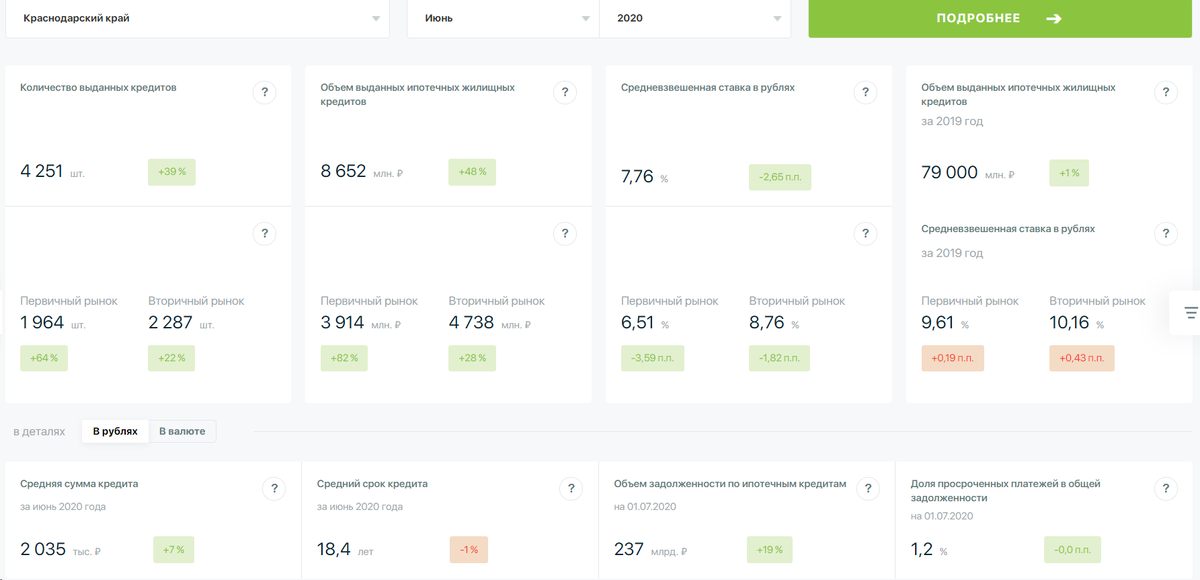This screenshot has width=1200, height=580.
Task: Click the 7,76 % rate value
Action: (644, 177)
